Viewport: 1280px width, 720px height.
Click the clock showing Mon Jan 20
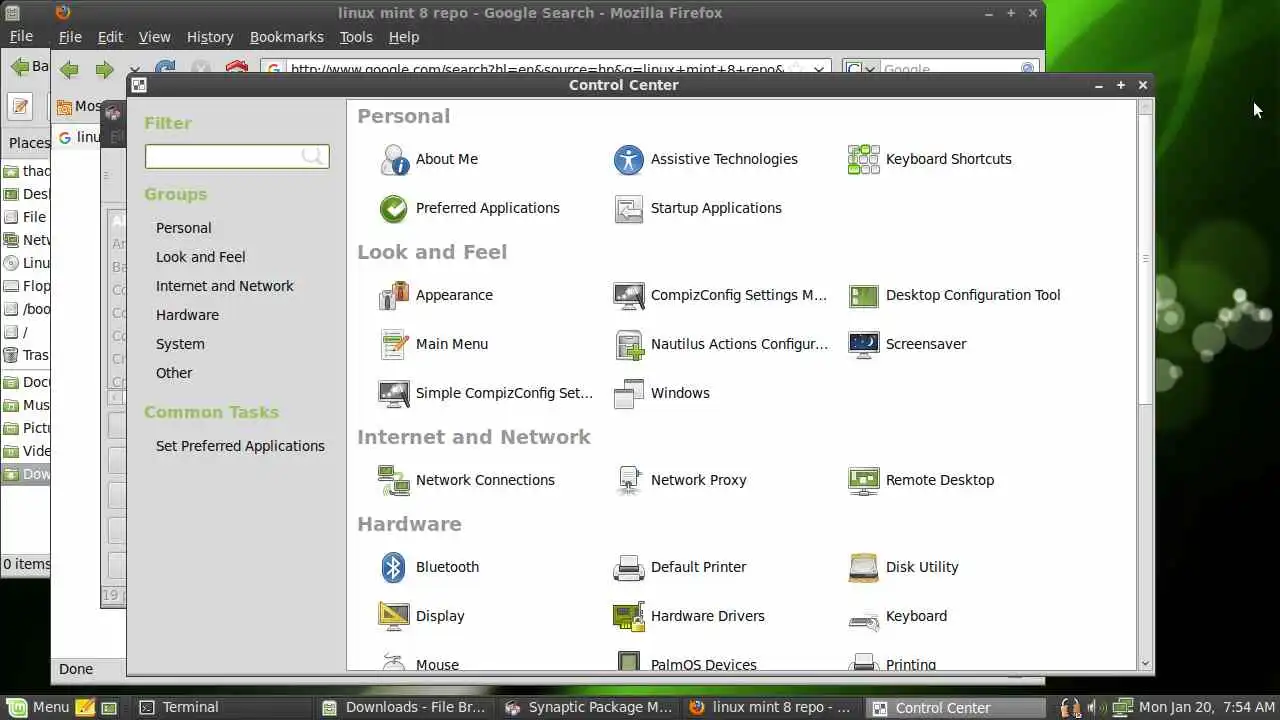point(1207,707)
